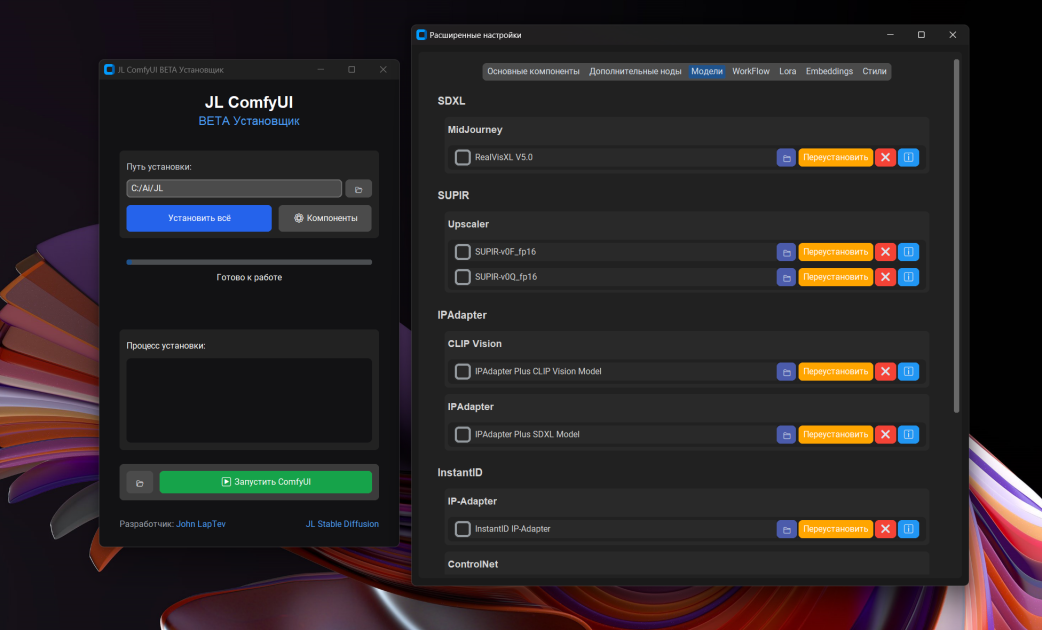Image resolution: width=1042 pixels, height=630 pixels.
Task: Reinstall SUPIR-v0F_fp16 via Переустановить
Action: tap(835, 252)
